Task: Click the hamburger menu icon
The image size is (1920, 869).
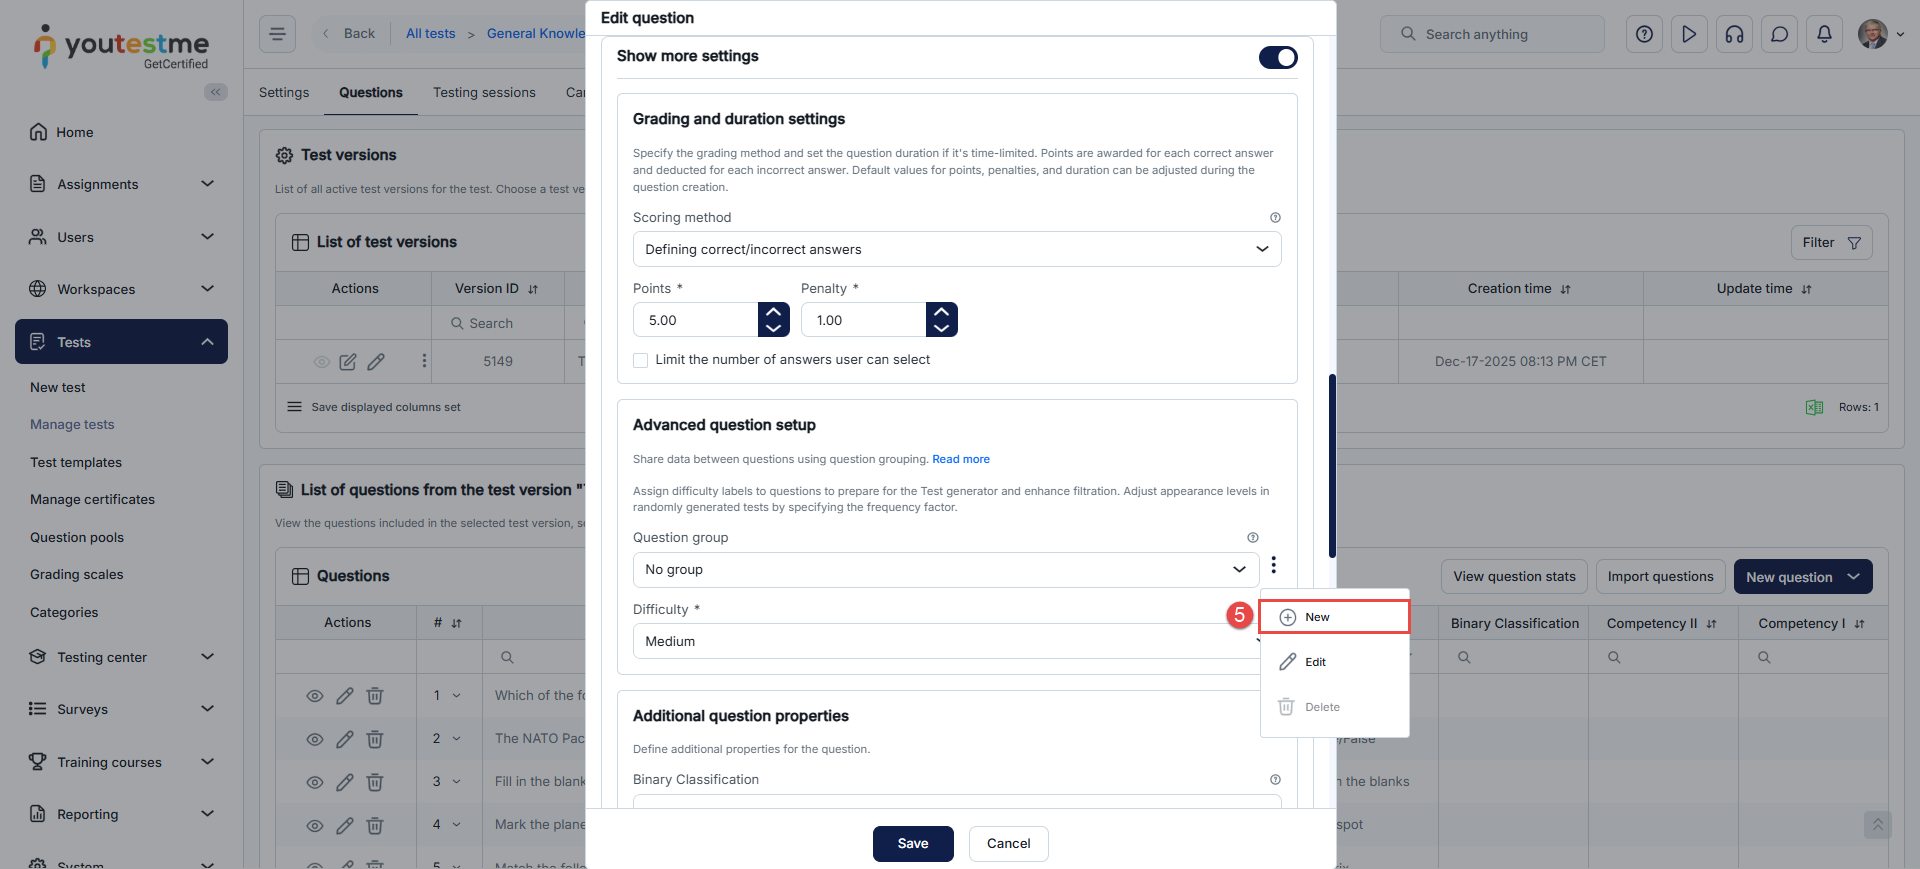Action: click(x=277, y=34)
